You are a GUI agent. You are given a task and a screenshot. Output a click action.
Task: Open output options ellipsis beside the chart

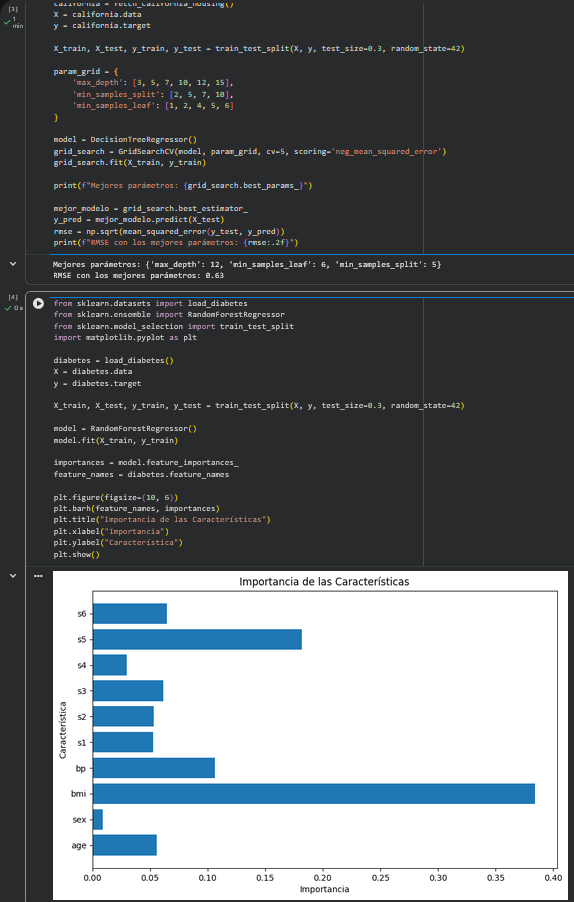pyautogui.click(x=38, y=576)
